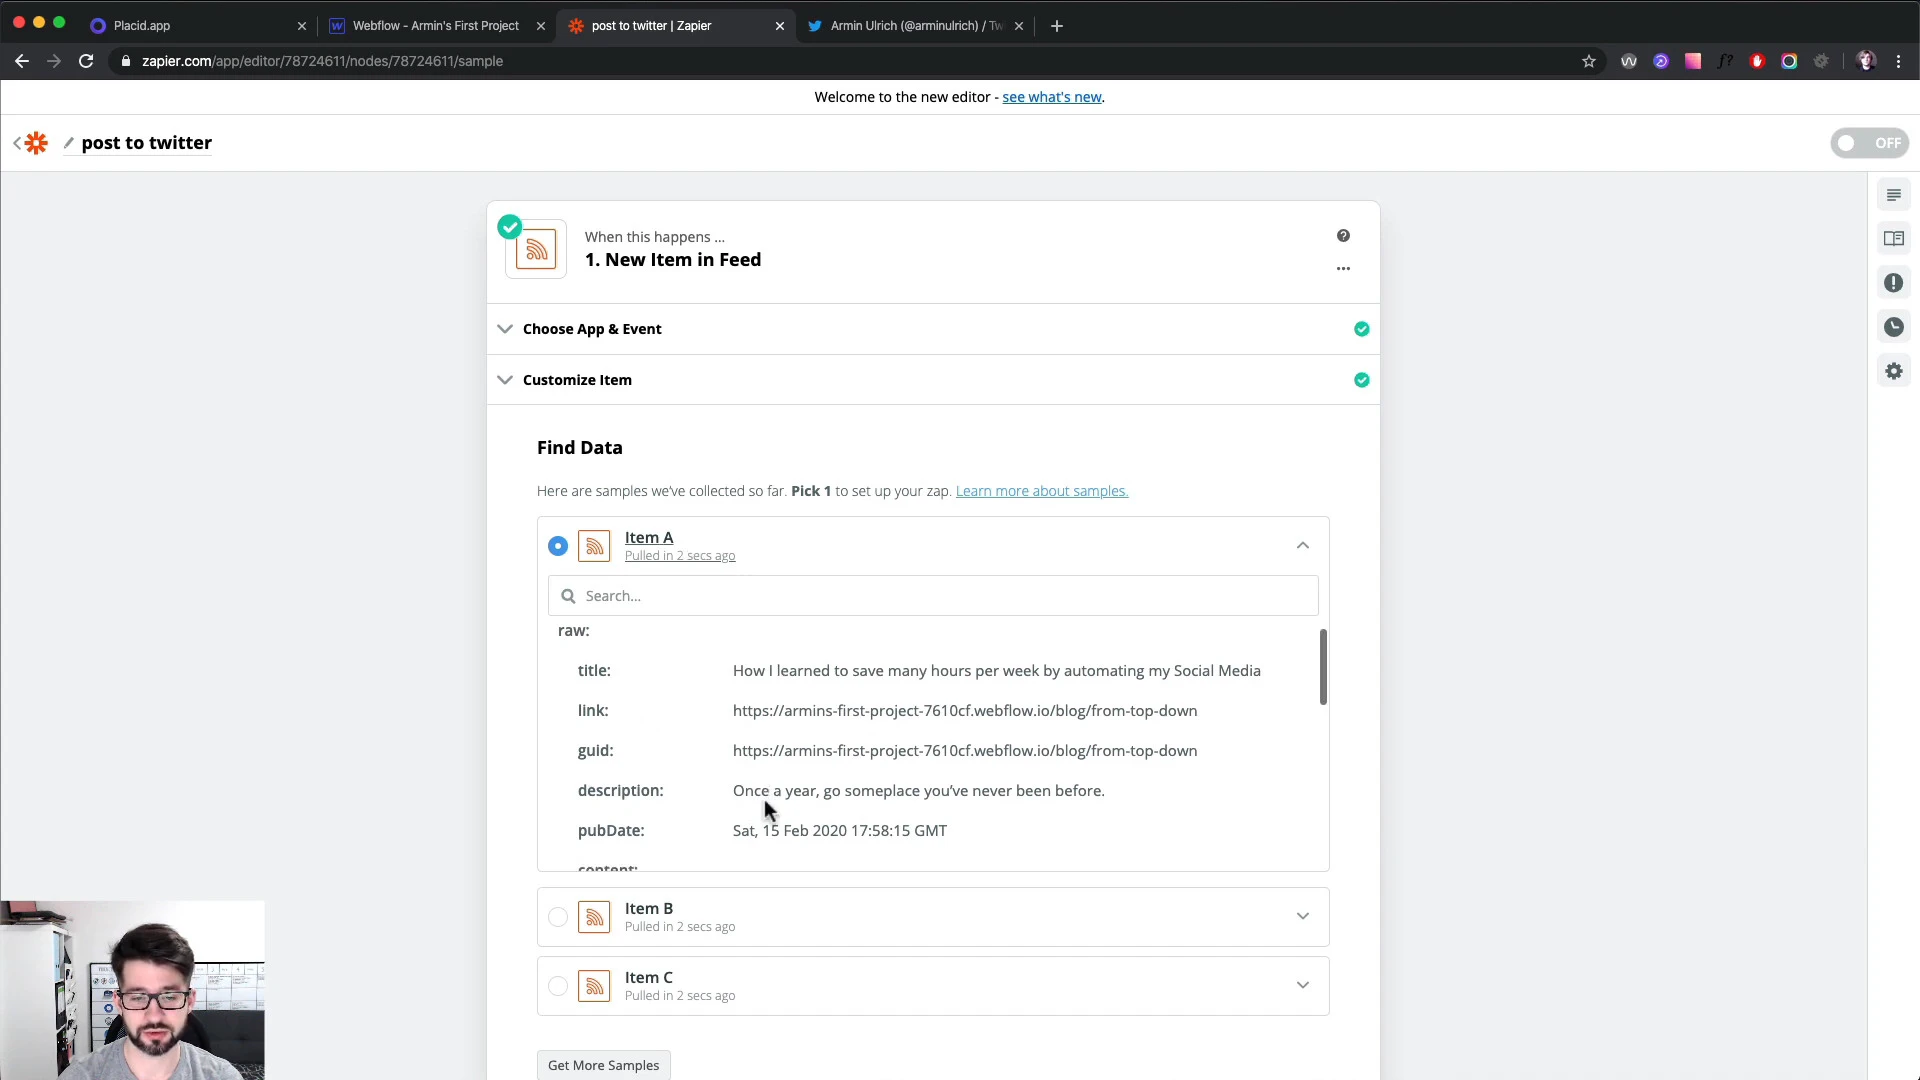Screen dimensions: 1920x1080
Task: Expand the Customize Item section
Action: pyautogui.click(x=505, y=380)
